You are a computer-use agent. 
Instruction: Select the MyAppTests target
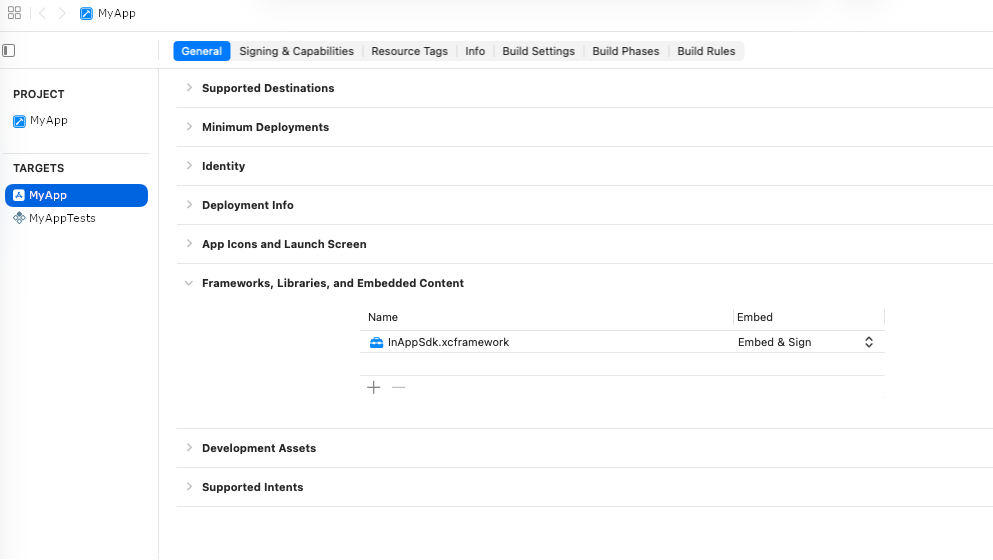pyautogui.click(x=62, y=218)
